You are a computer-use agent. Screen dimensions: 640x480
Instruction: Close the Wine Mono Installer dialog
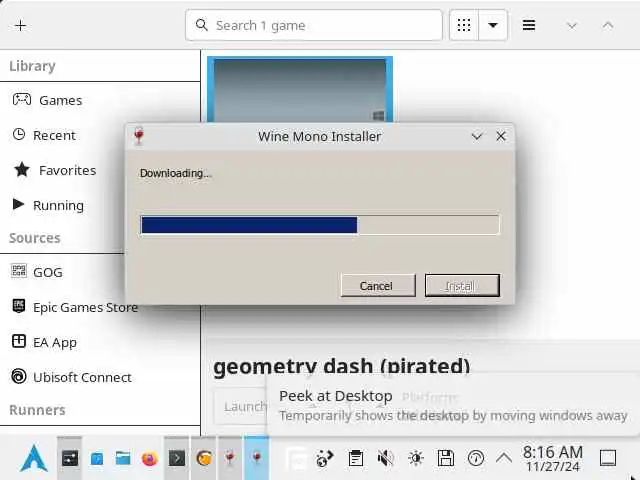coord(501,136)
